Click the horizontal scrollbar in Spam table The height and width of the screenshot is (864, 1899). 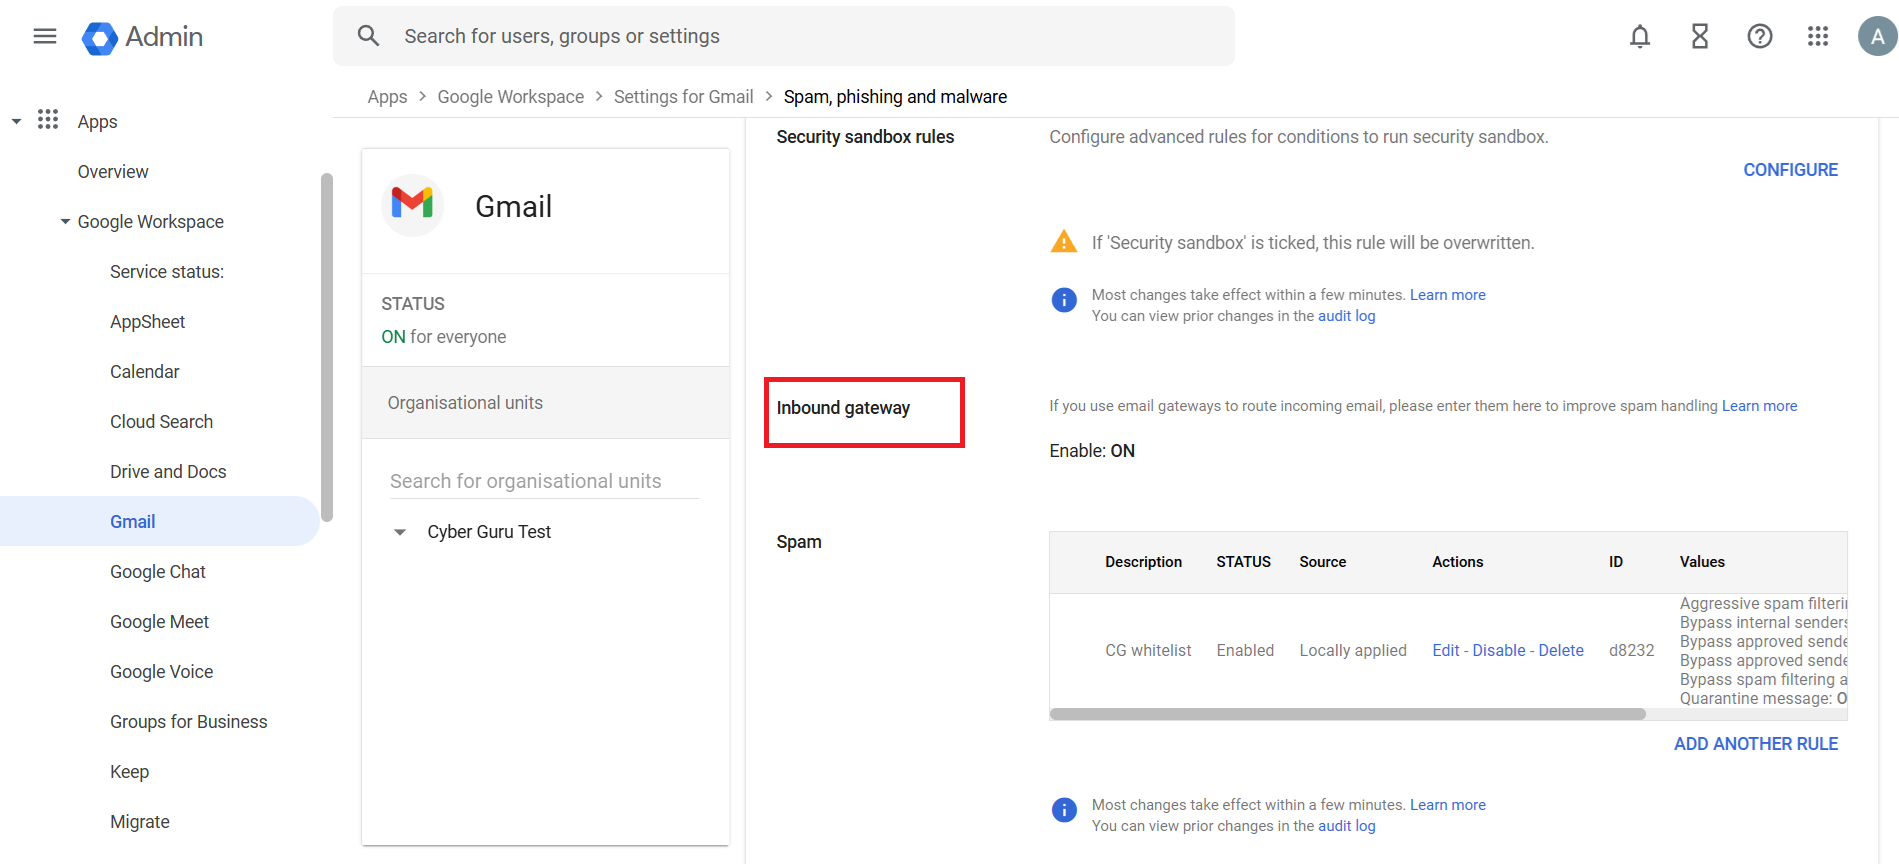click(1348, 714)
